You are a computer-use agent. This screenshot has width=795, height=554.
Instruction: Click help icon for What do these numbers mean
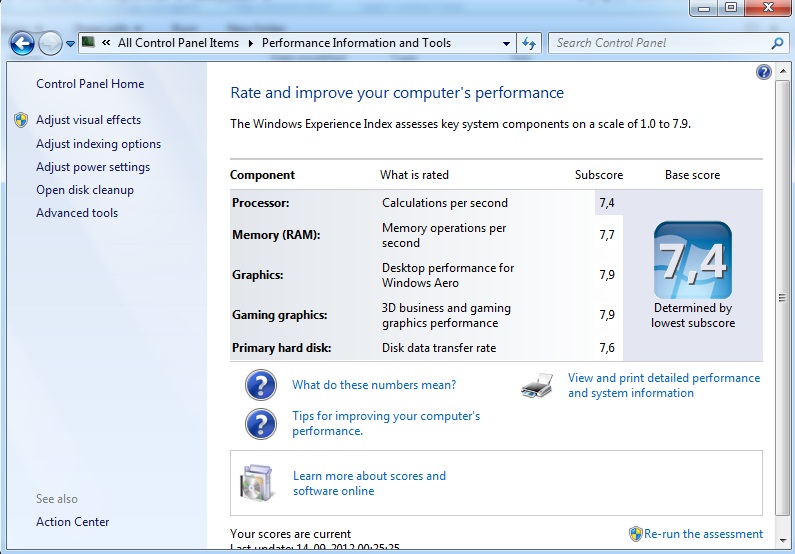[x=261, y=385]
